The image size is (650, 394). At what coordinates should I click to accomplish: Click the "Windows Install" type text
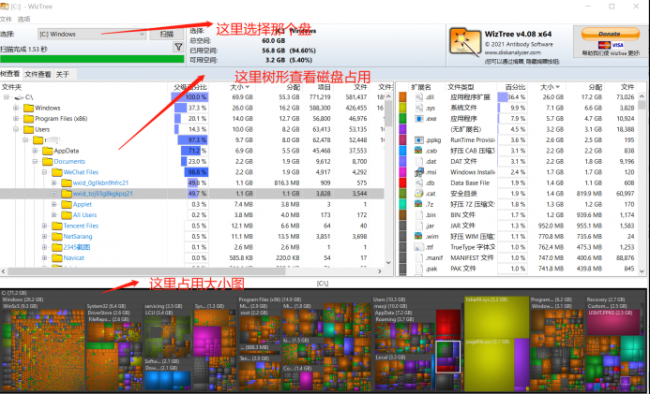point(473,172)
